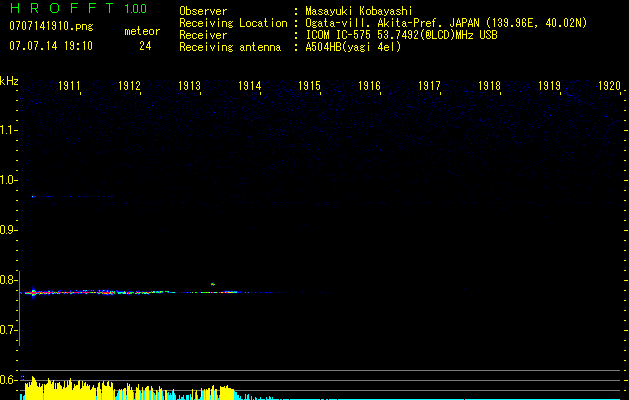
Task: Click the observer name Masayuki Kobayashi
Action: tap(359, 12)
